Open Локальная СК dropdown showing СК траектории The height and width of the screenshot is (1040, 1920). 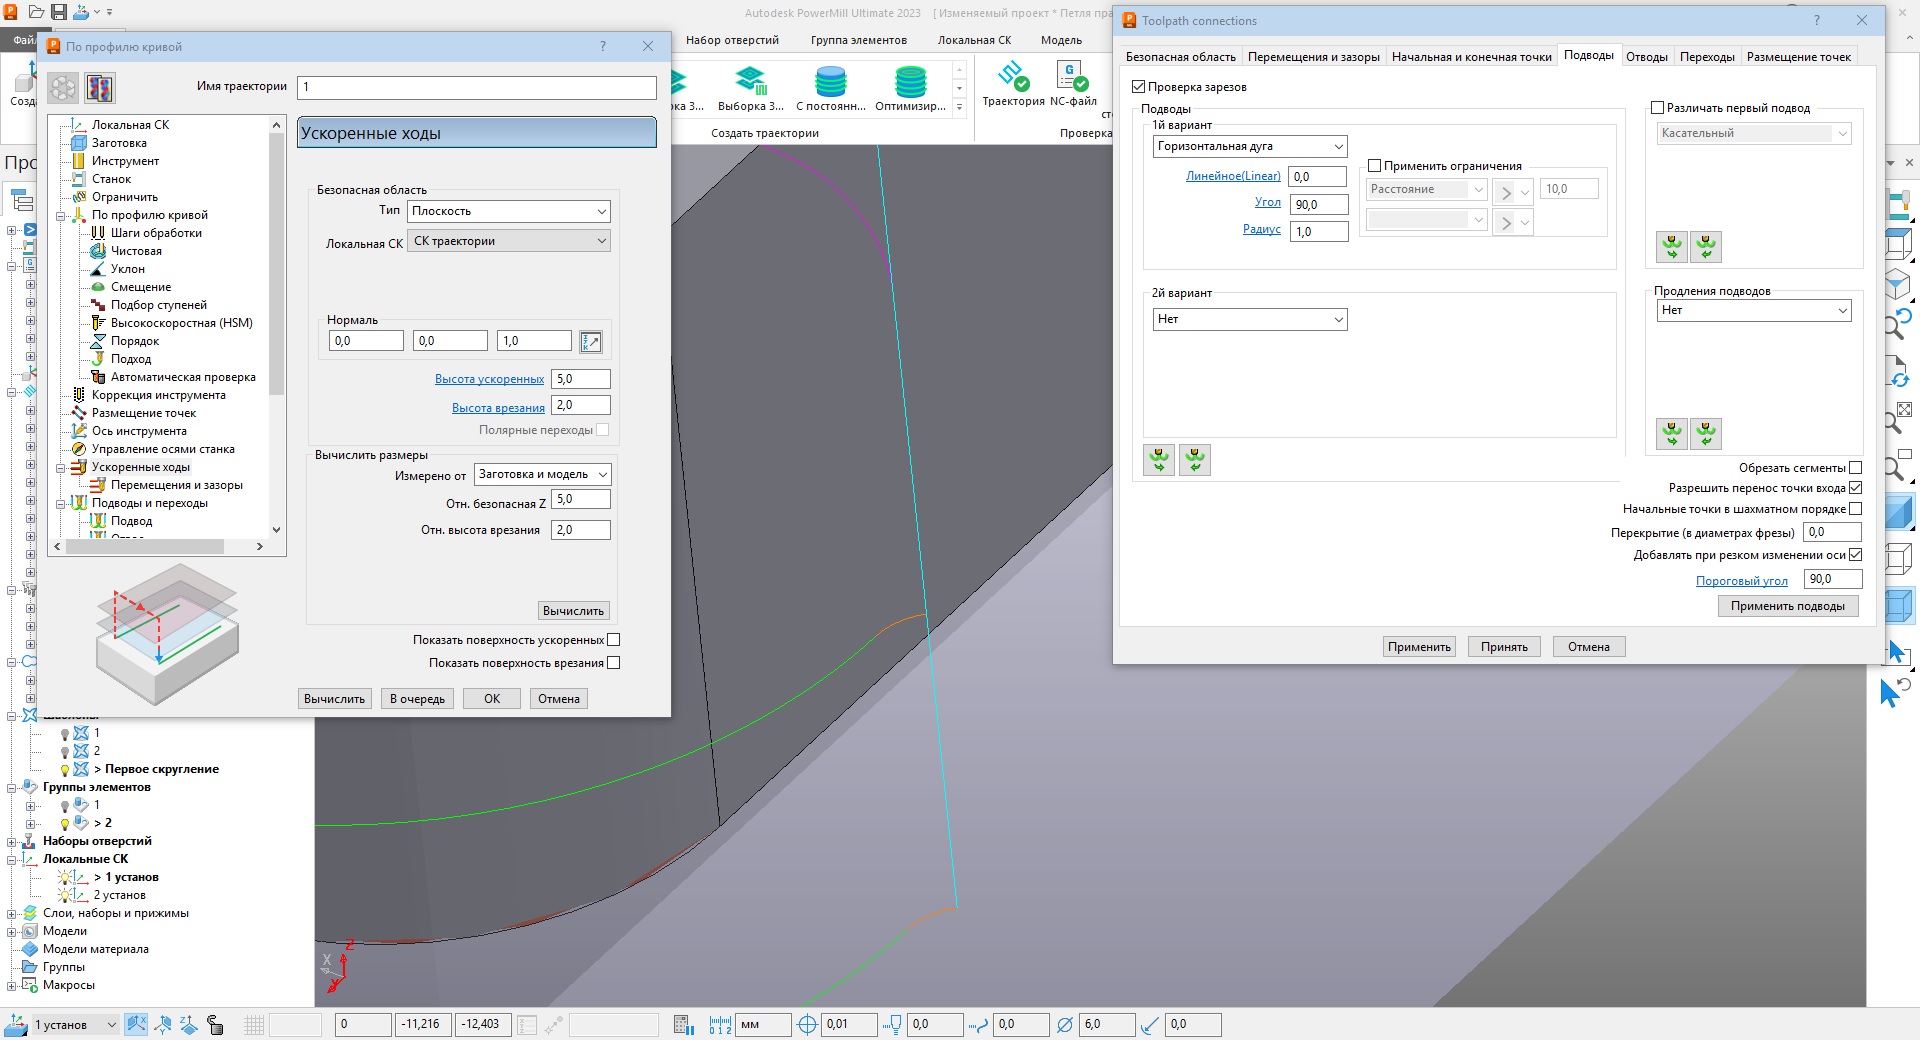509,241
